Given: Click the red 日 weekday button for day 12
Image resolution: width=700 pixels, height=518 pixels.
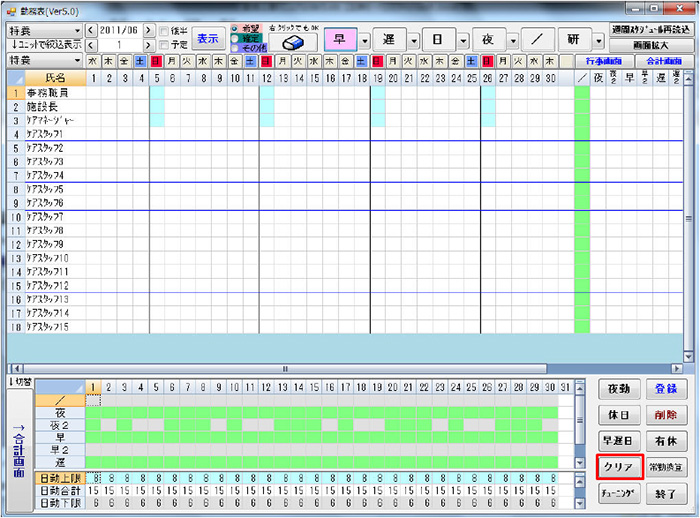Looking at the screenshot, I should (x=267, y=61).
